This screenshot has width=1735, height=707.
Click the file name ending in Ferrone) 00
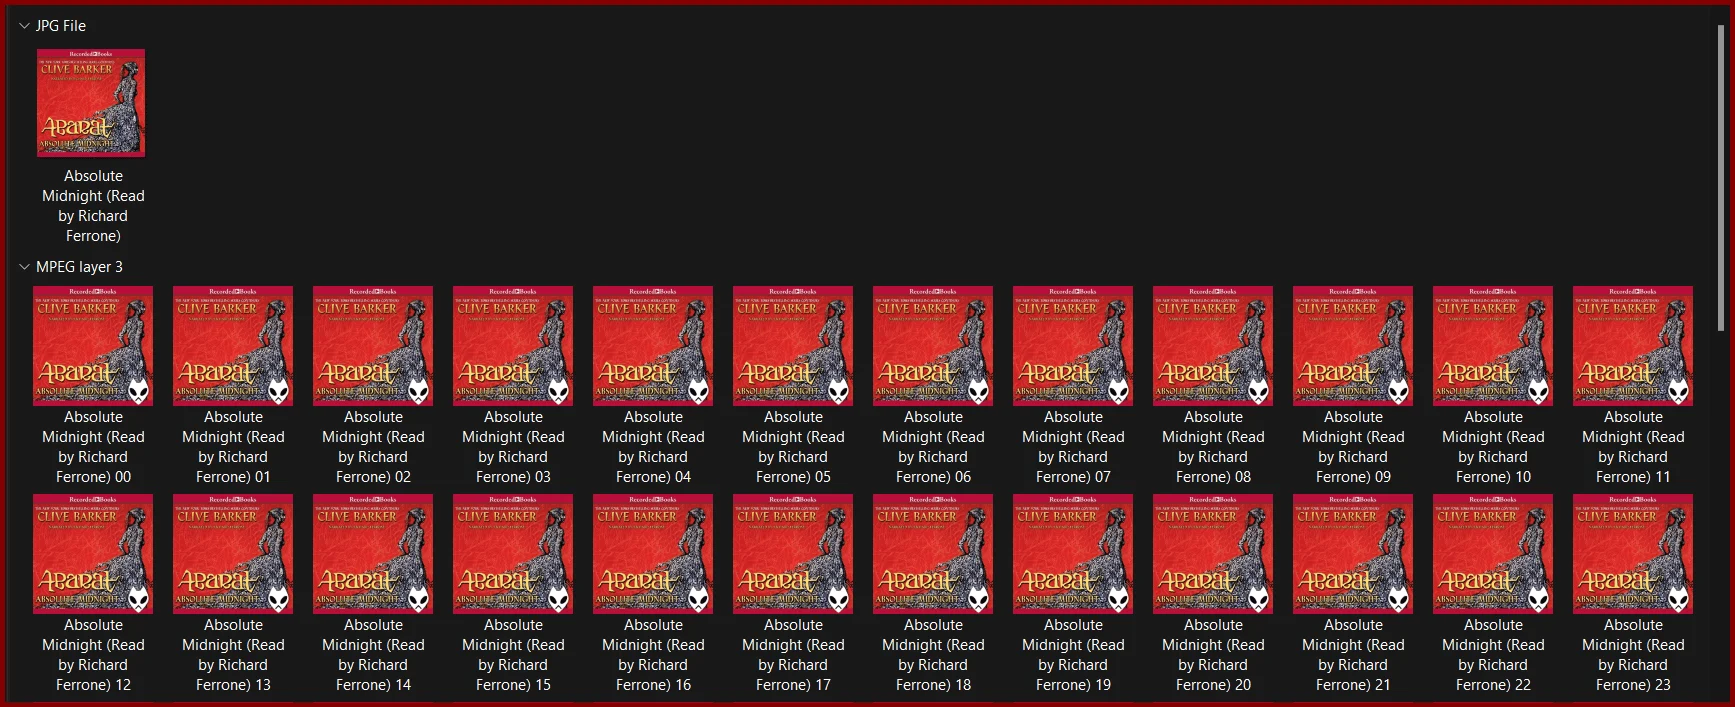(93, 447)
